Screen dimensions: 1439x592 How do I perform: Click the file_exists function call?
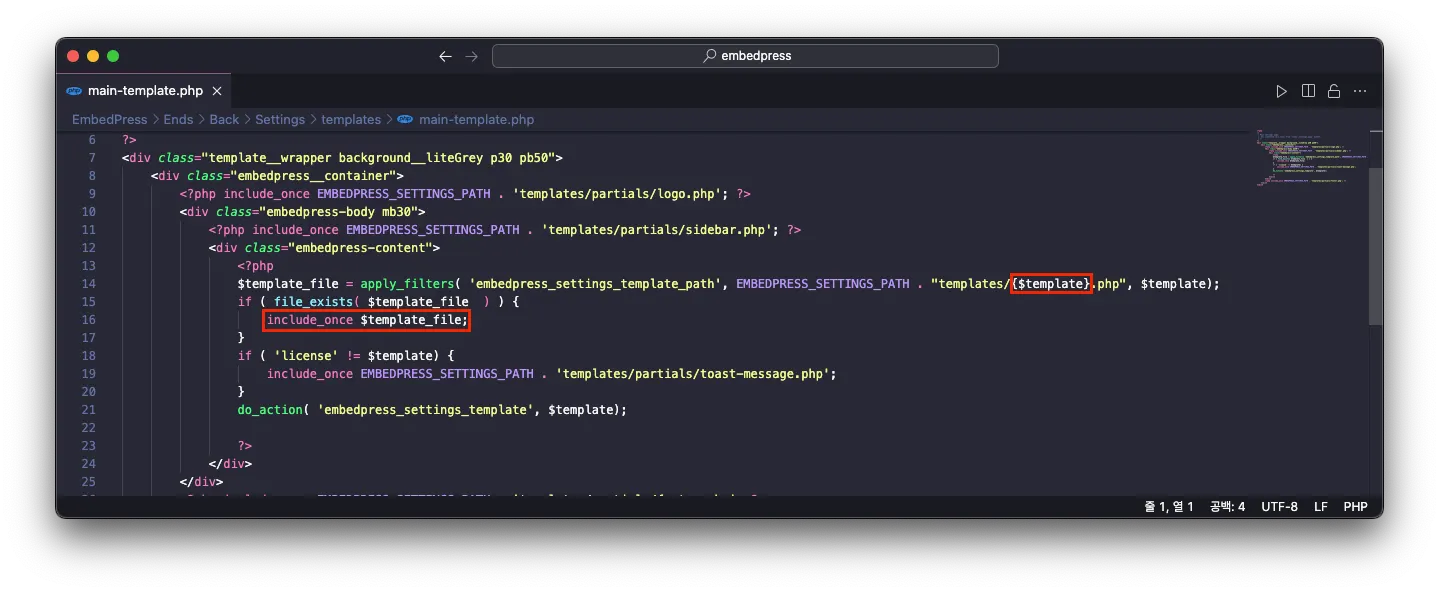pyautogui.click(x=313, y=302)
